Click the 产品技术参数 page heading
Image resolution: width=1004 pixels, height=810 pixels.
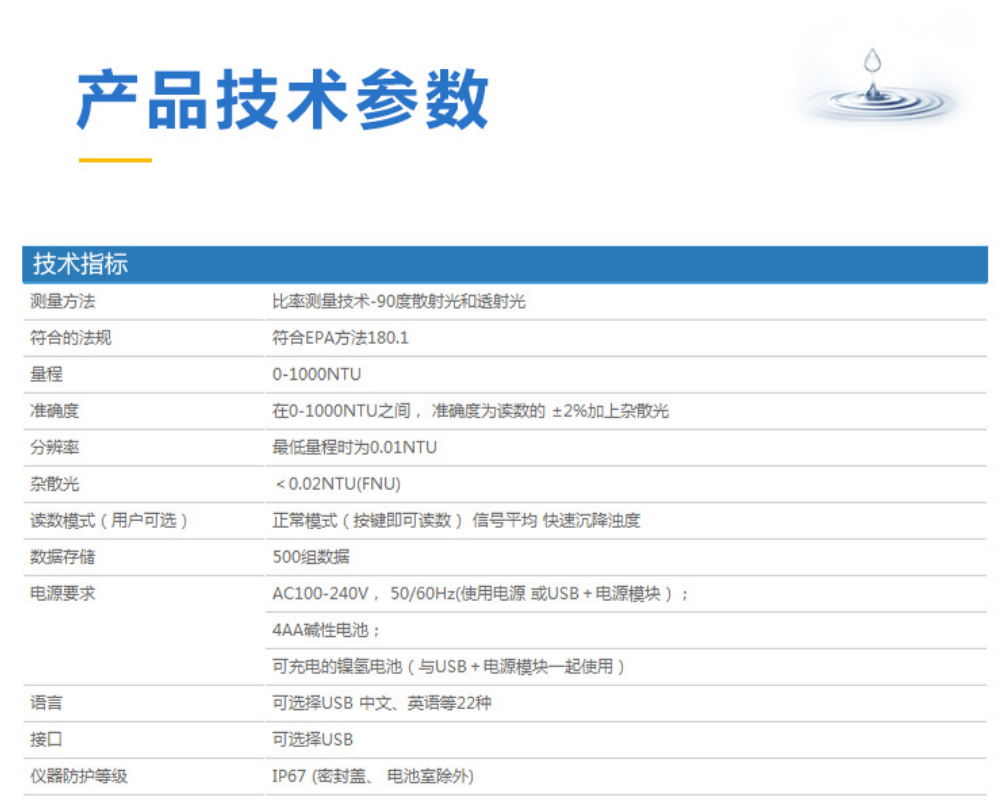point(283,101)
